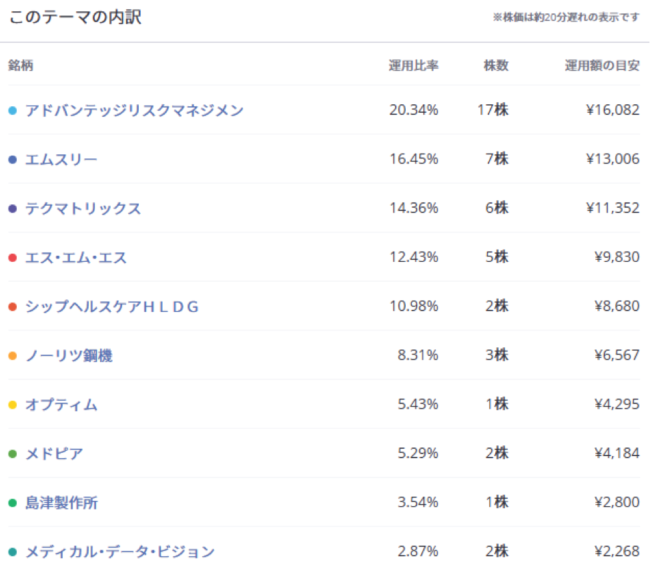Select the エス・エム・エス stock link
This screenshot has width=650, height=569.
pyautogui.click(x=76, y=257)
